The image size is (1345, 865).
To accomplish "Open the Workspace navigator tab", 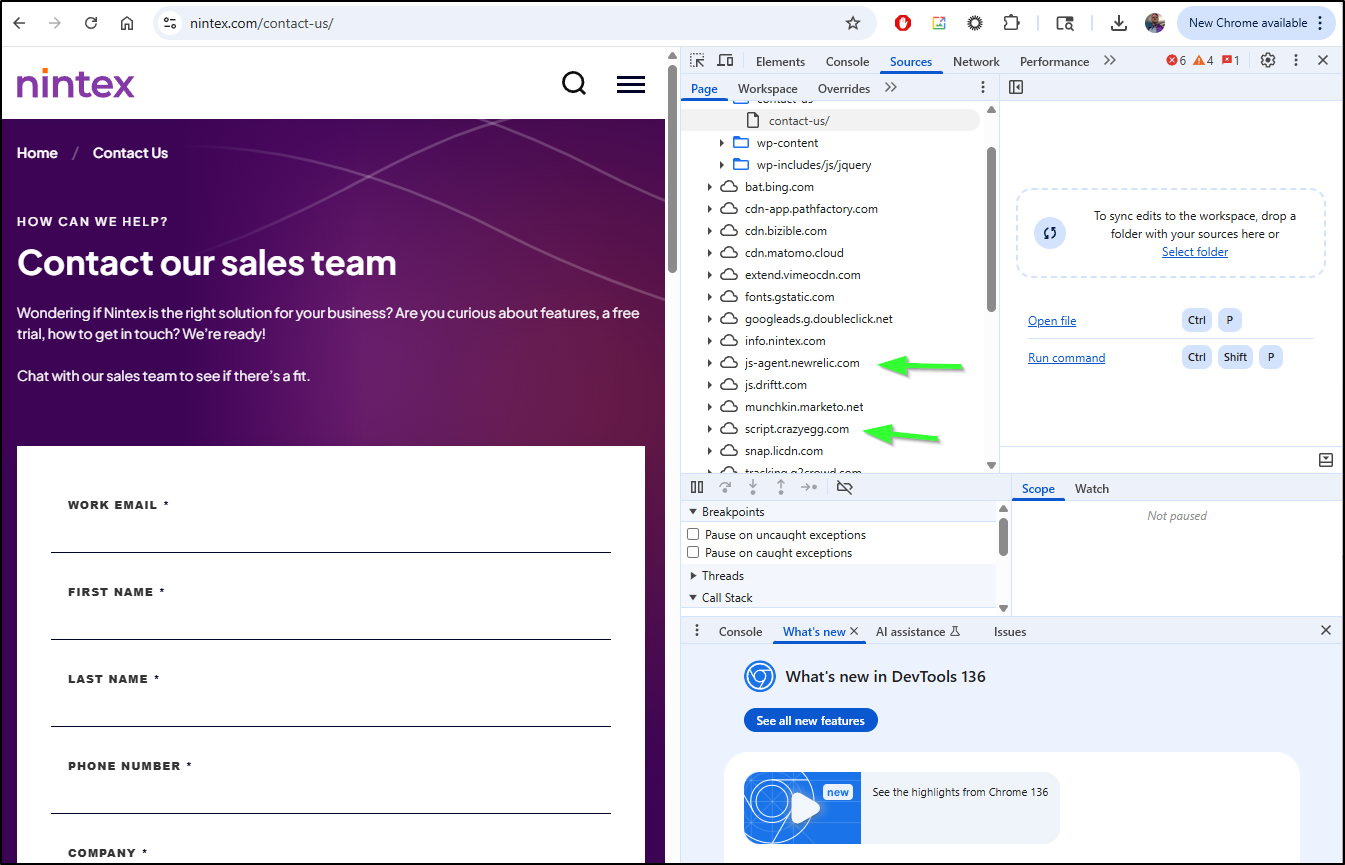I will [x=768, y=88].
